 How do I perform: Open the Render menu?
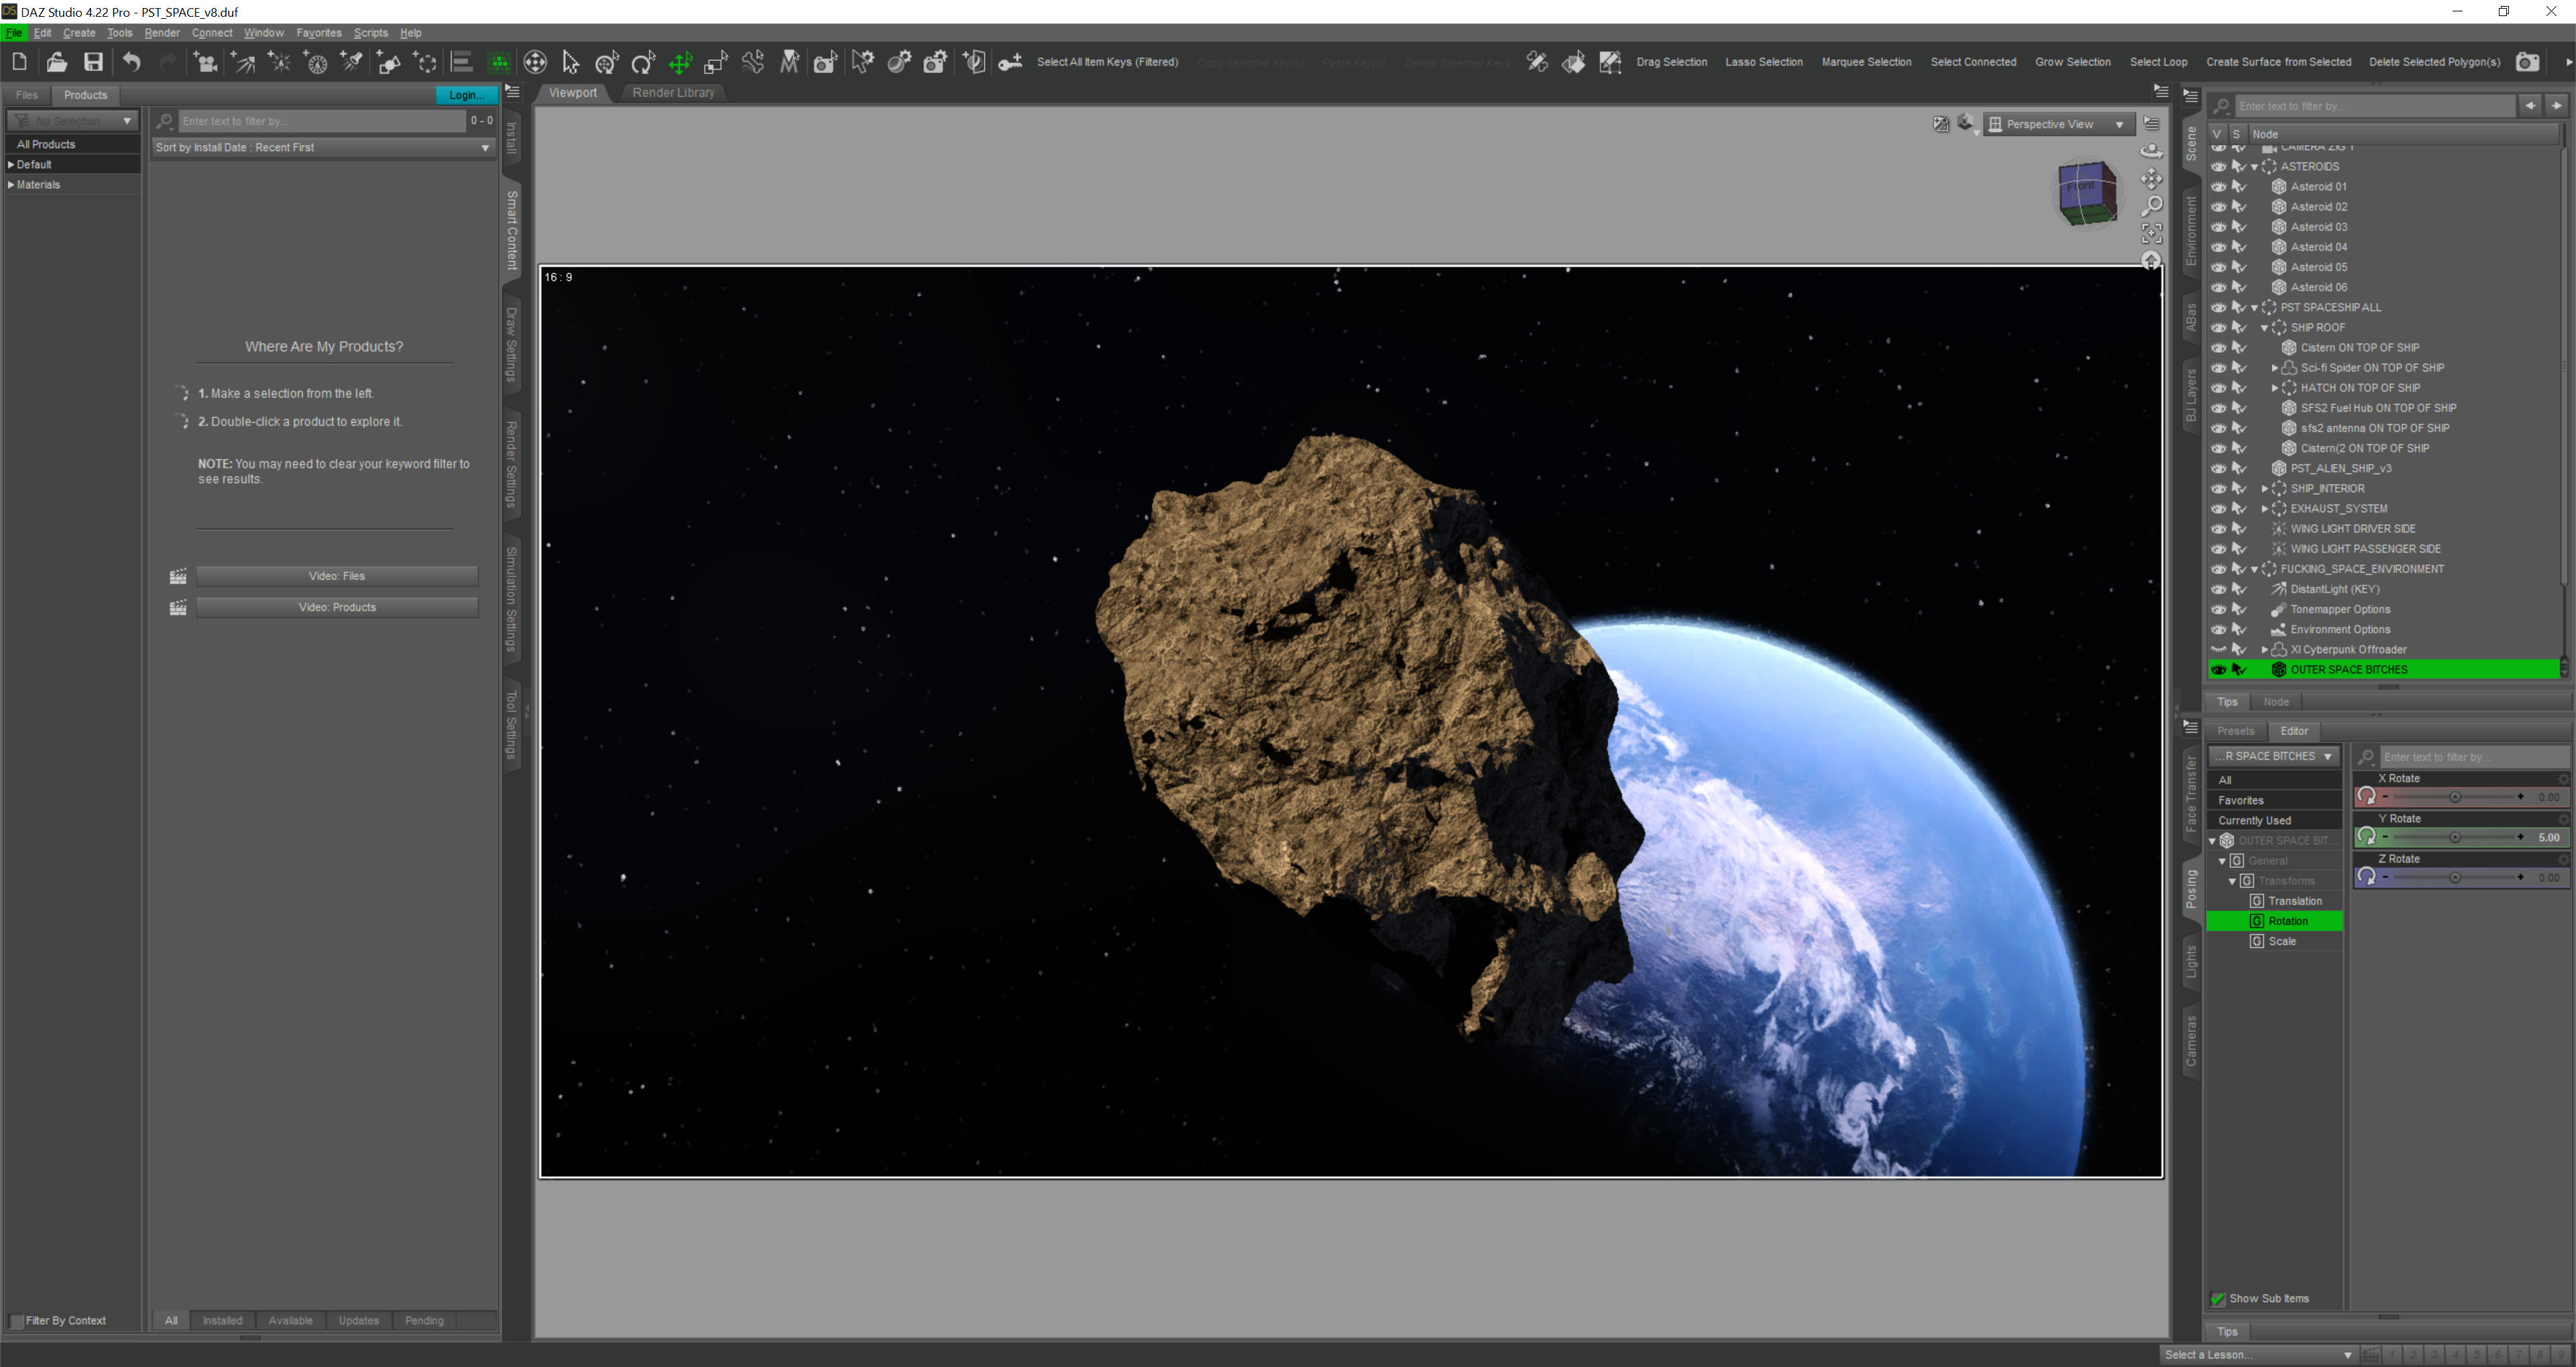(x=162, y=33)
